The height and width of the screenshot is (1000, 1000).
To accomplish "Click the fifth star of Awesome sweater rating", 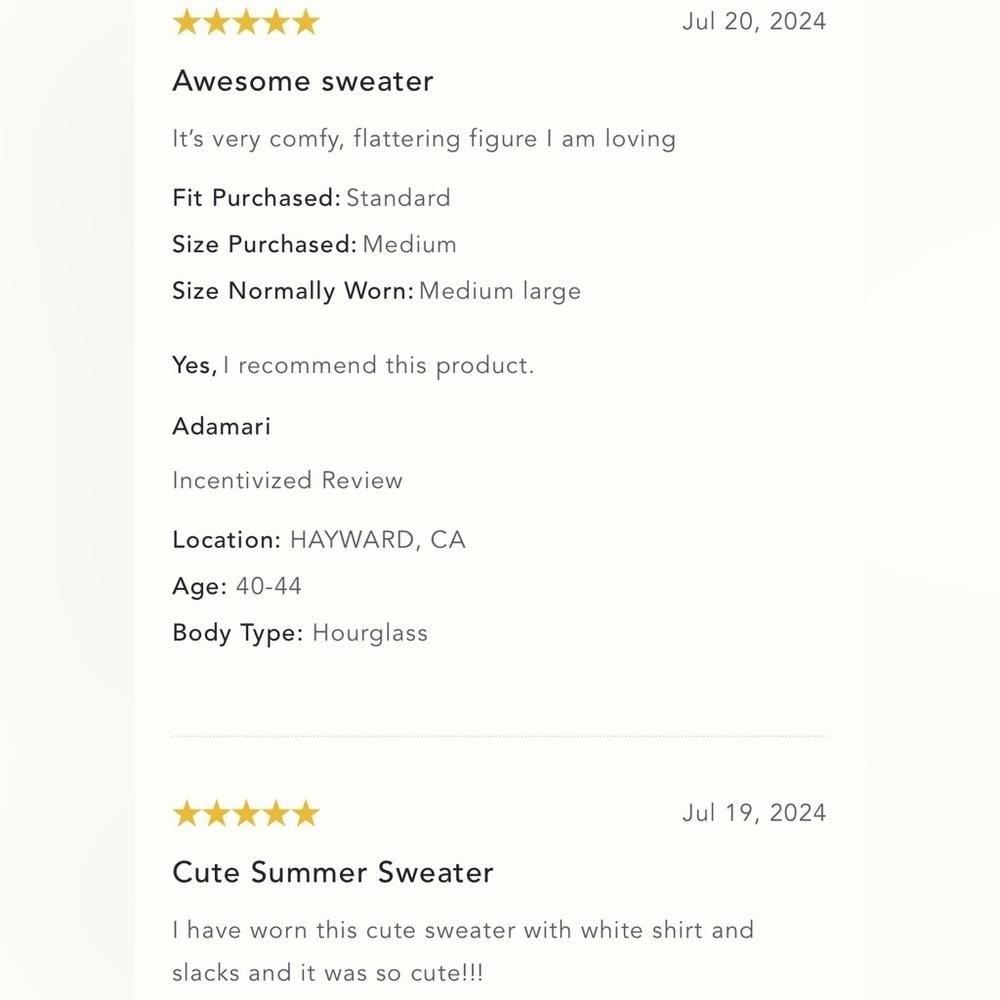I will coord(306,22).
